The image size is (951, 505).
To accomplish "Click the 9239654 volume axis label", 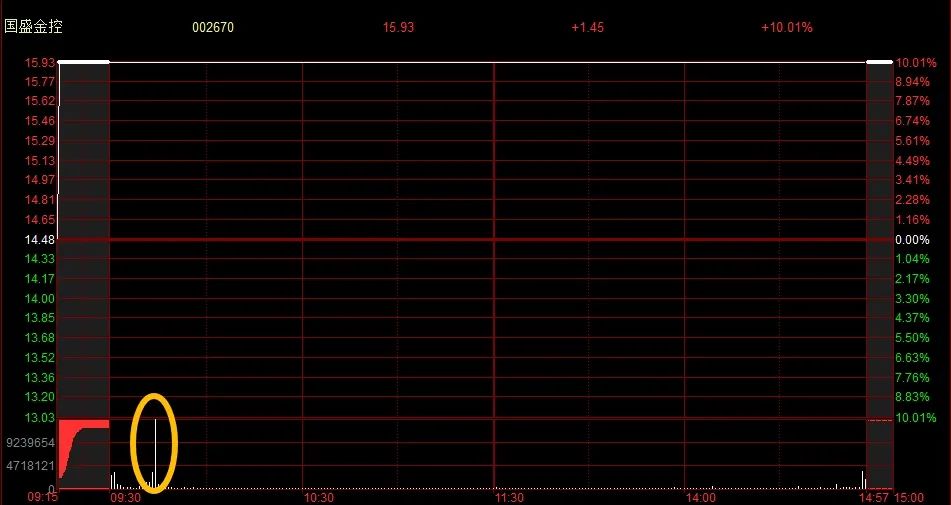I will pyautogui.click(x=30, y=441).
